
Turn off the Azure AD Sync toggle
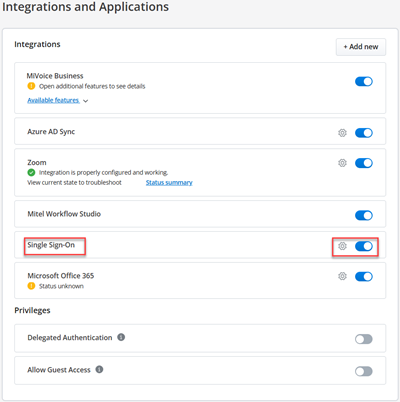[364, 133]
